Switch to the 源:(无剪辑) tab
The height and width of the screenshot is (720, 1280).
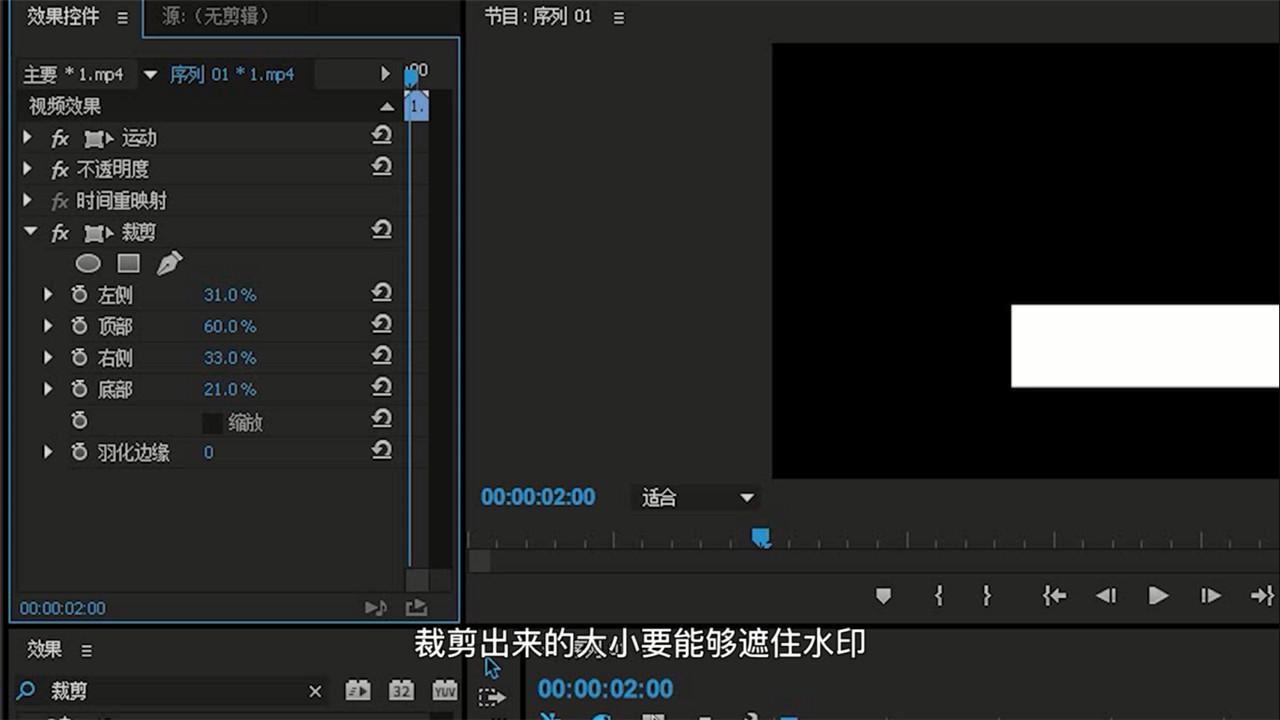pyautogui.click(x=215, y=17)
